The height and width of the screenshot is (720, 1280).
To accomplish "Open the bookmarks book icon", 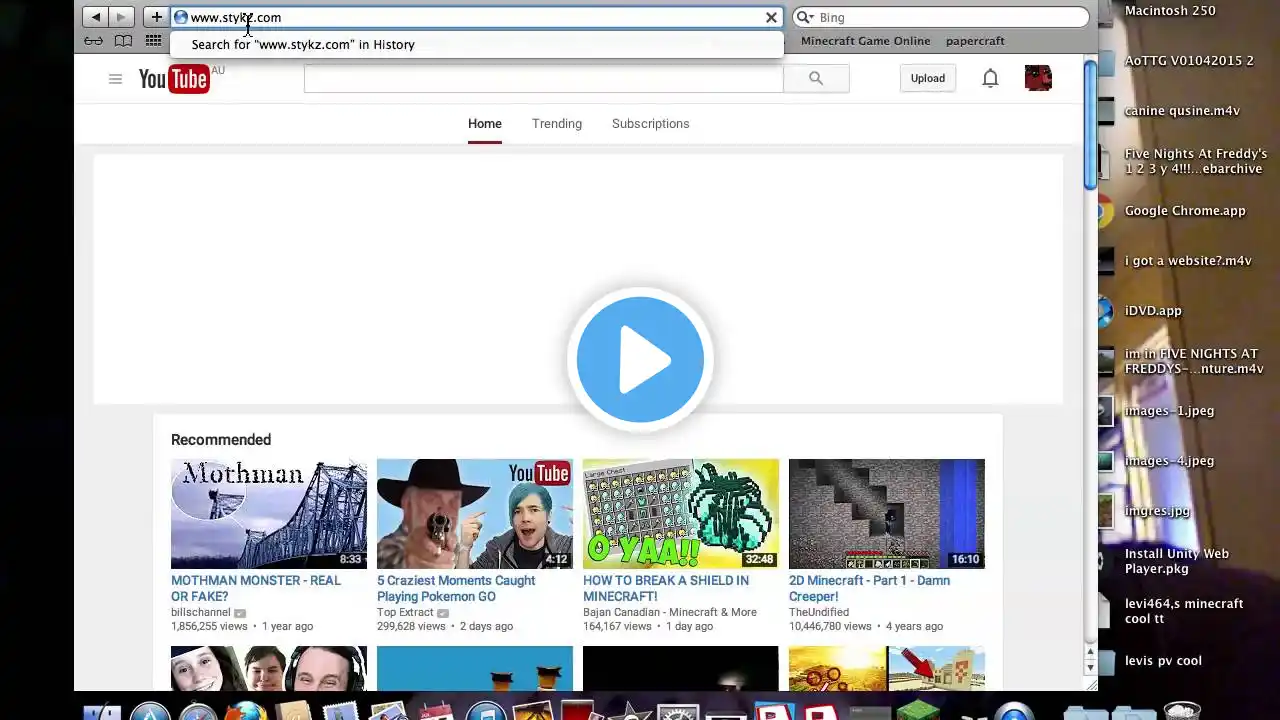I will [x=123, y=41].
